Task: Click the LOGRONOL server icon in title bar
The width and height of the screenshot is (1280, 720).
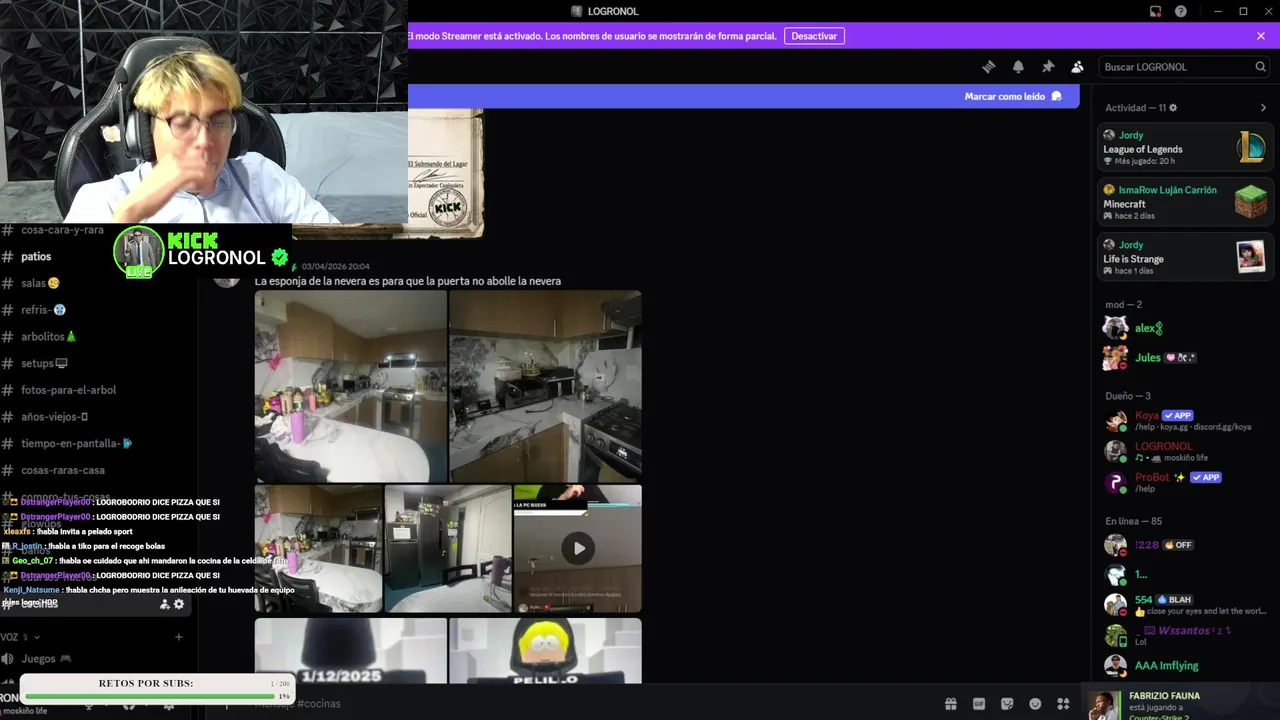Action: pyautogui.click(x=577, y=11)
